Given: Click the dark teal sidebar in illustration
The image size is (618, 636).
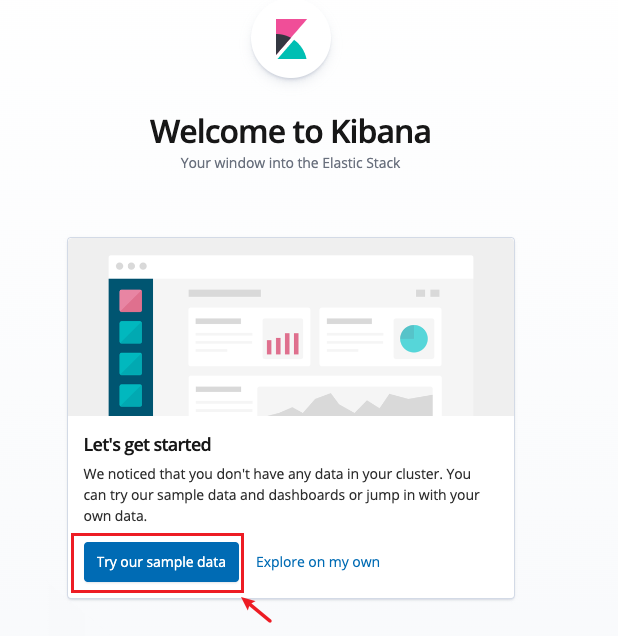Looking at the screenshot, I should coord(131,347).
